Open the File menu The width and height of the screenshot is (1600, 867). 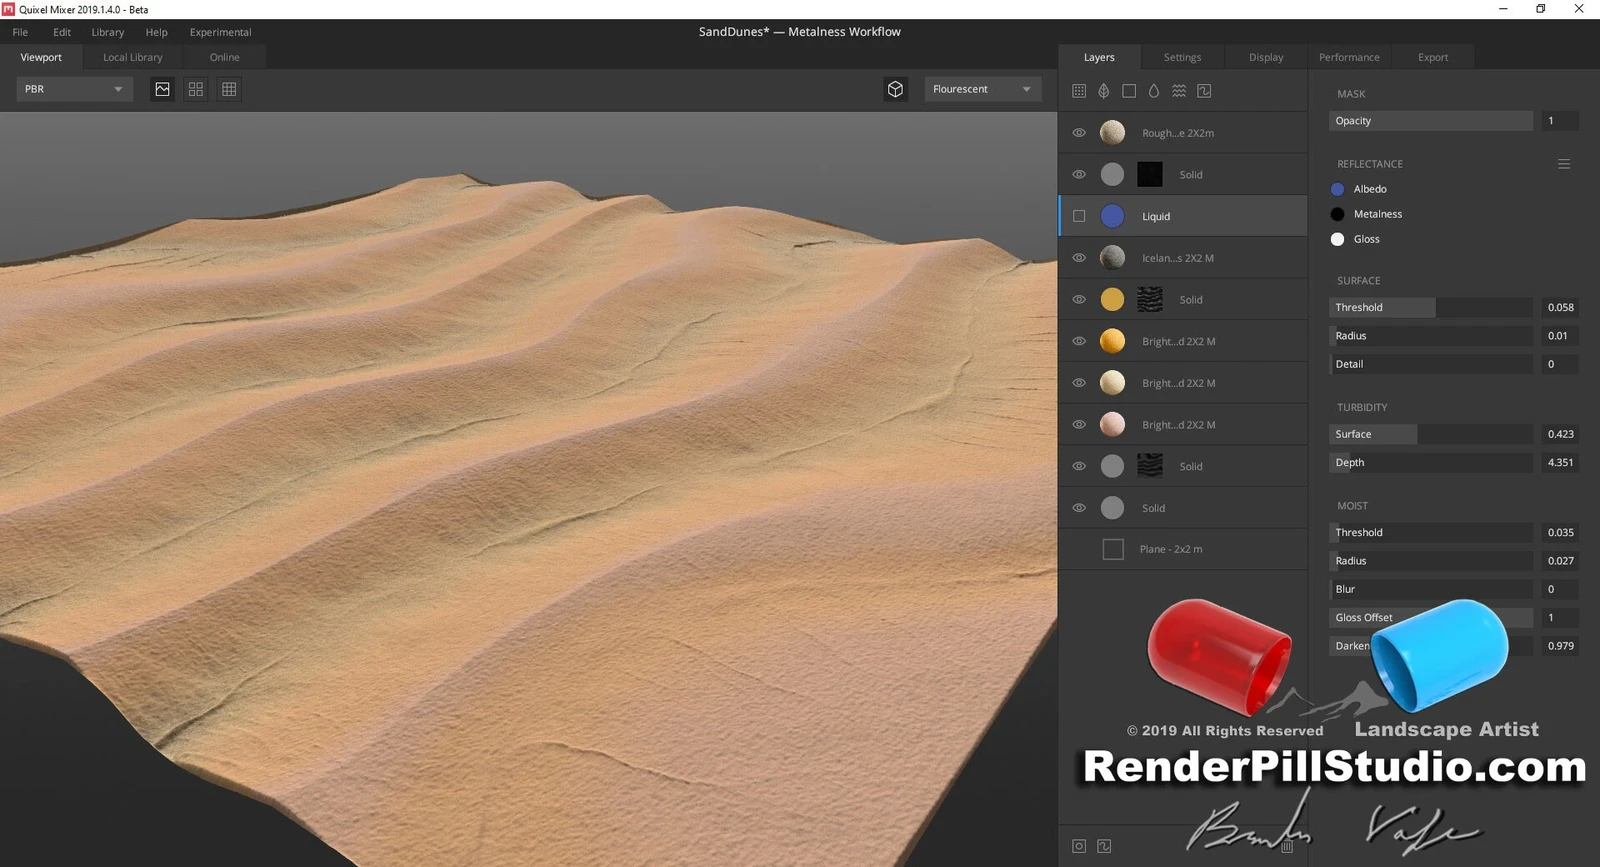pyautogui.click(x=20, y=32)
